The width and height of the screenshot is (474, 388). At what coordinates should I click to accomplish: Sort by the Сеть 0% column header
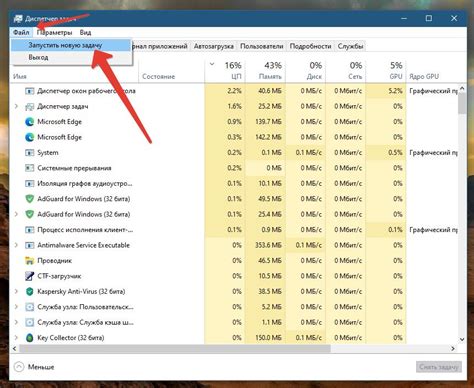[x=345, y=70]
